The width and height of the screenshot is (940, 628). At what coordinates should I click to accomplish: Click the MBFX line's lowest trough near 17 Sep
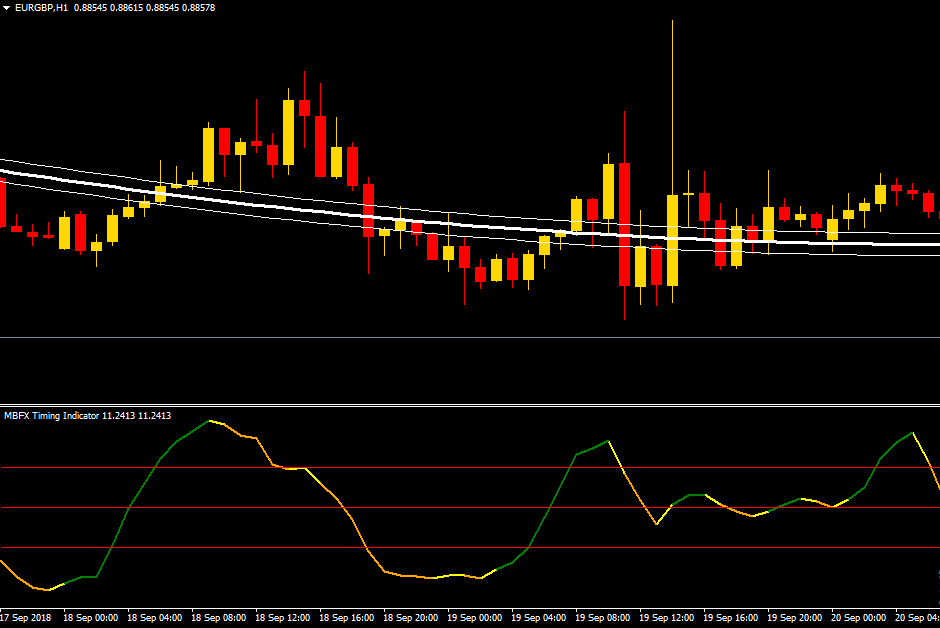click(46, 590)
